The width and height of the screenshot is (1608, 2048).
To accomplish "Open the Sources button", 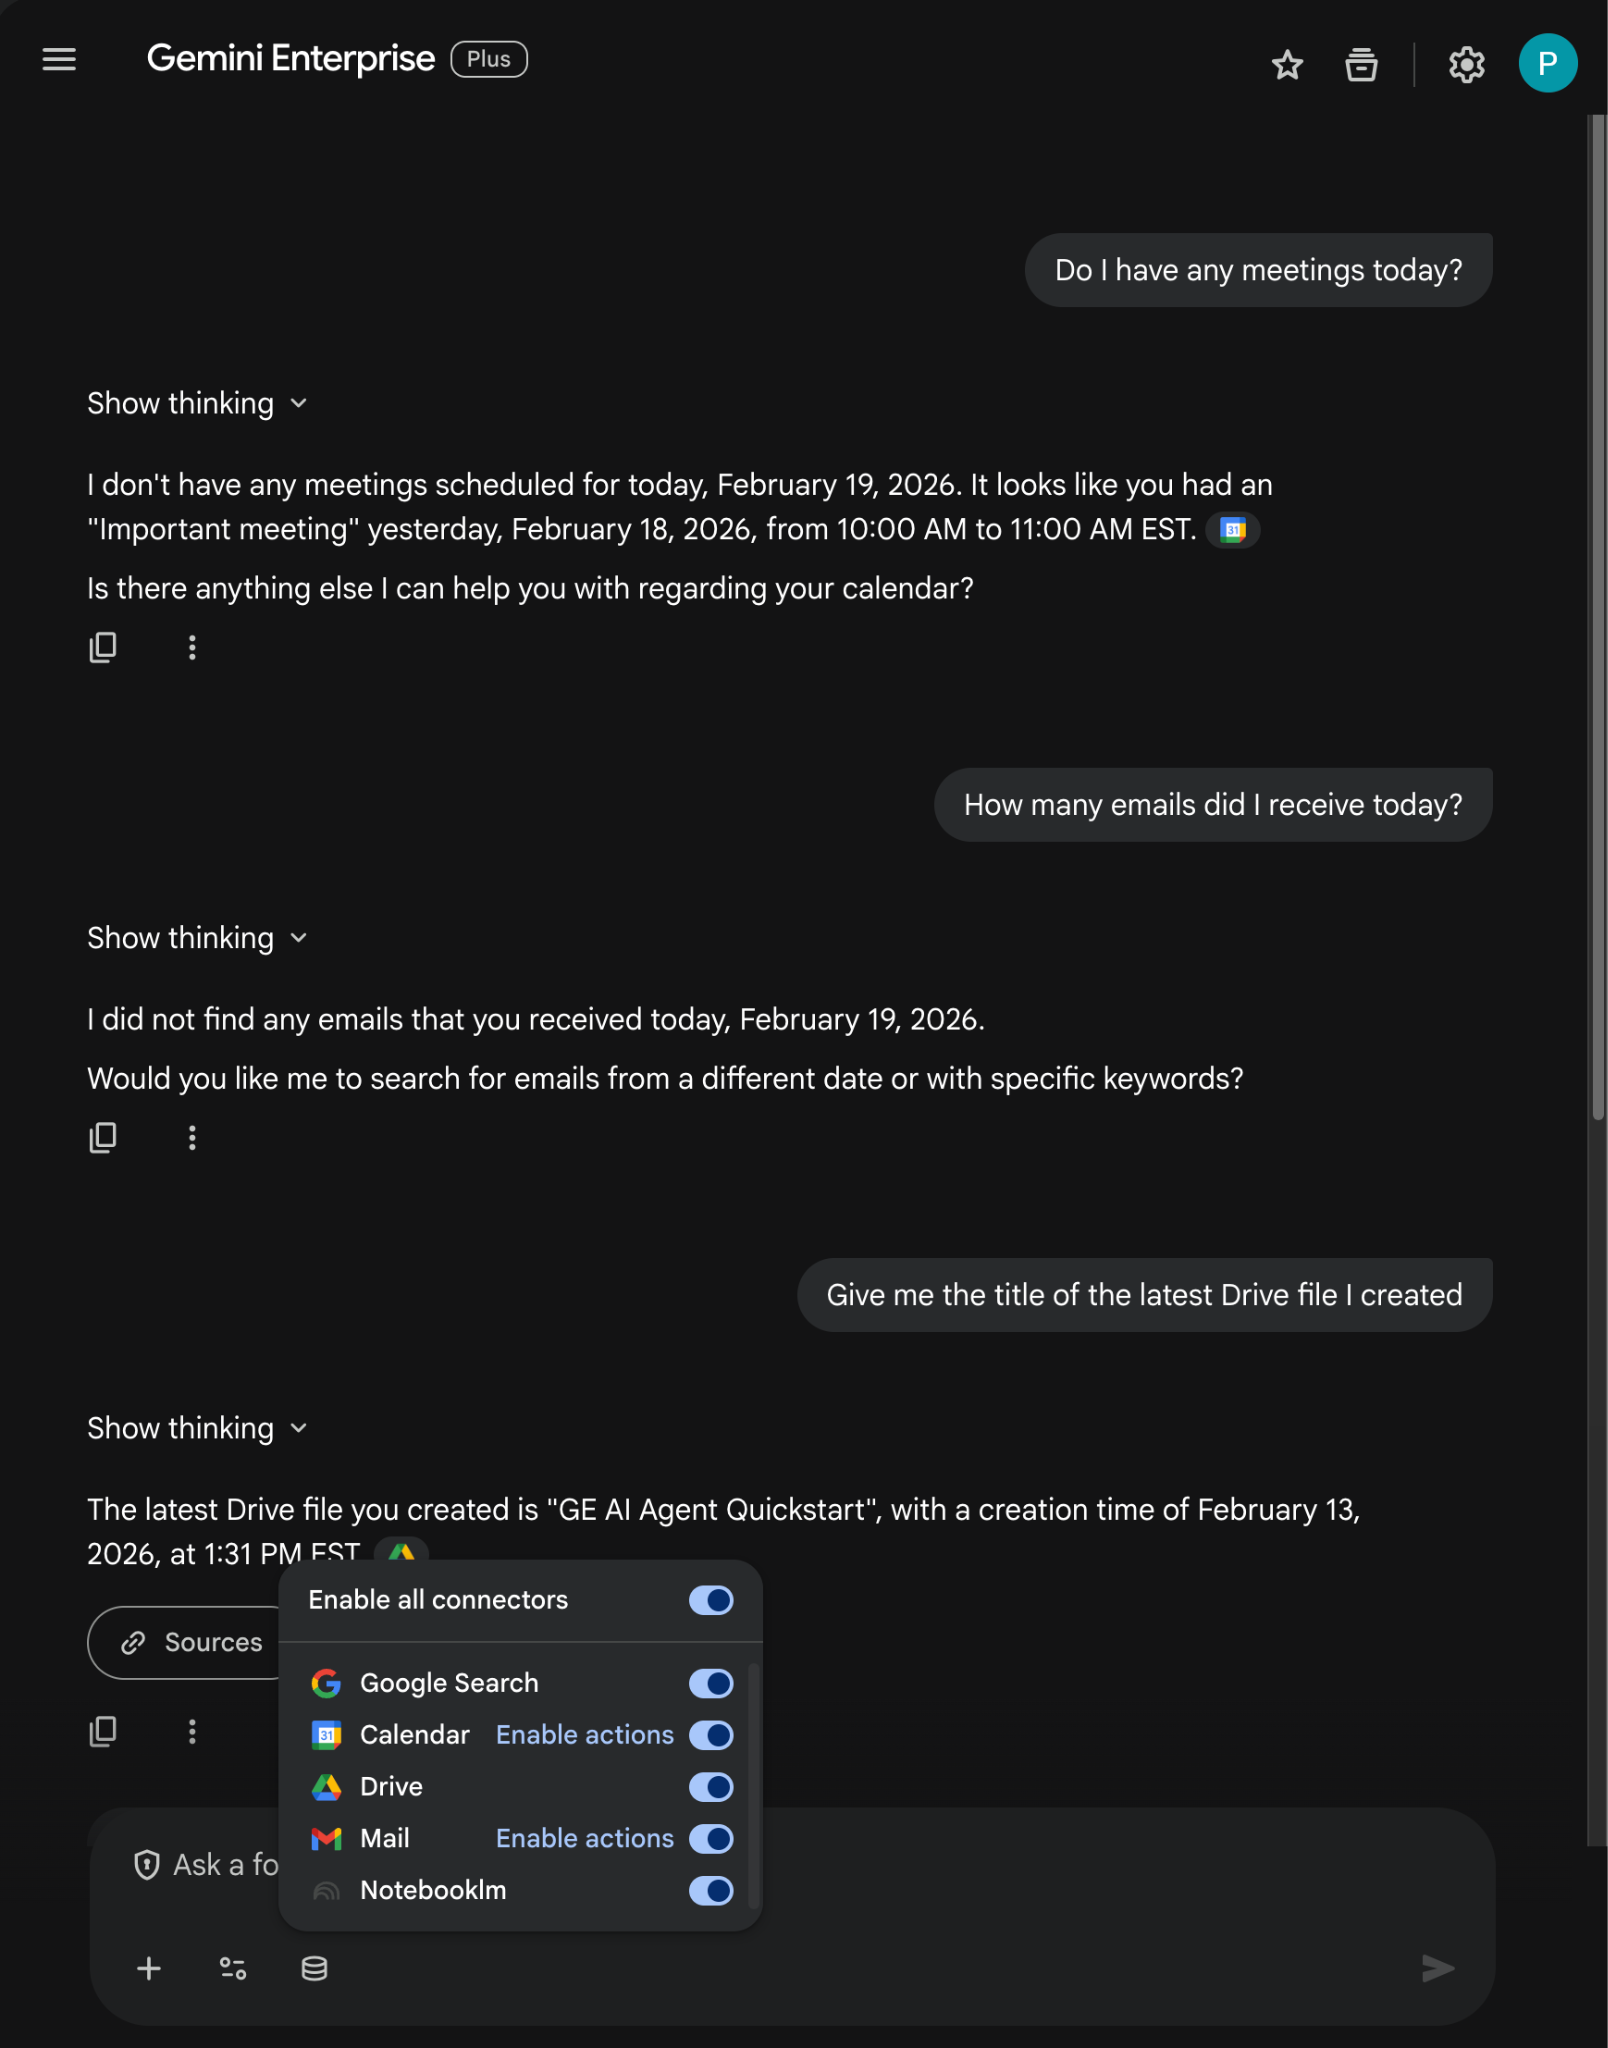I will [192, 1642].
